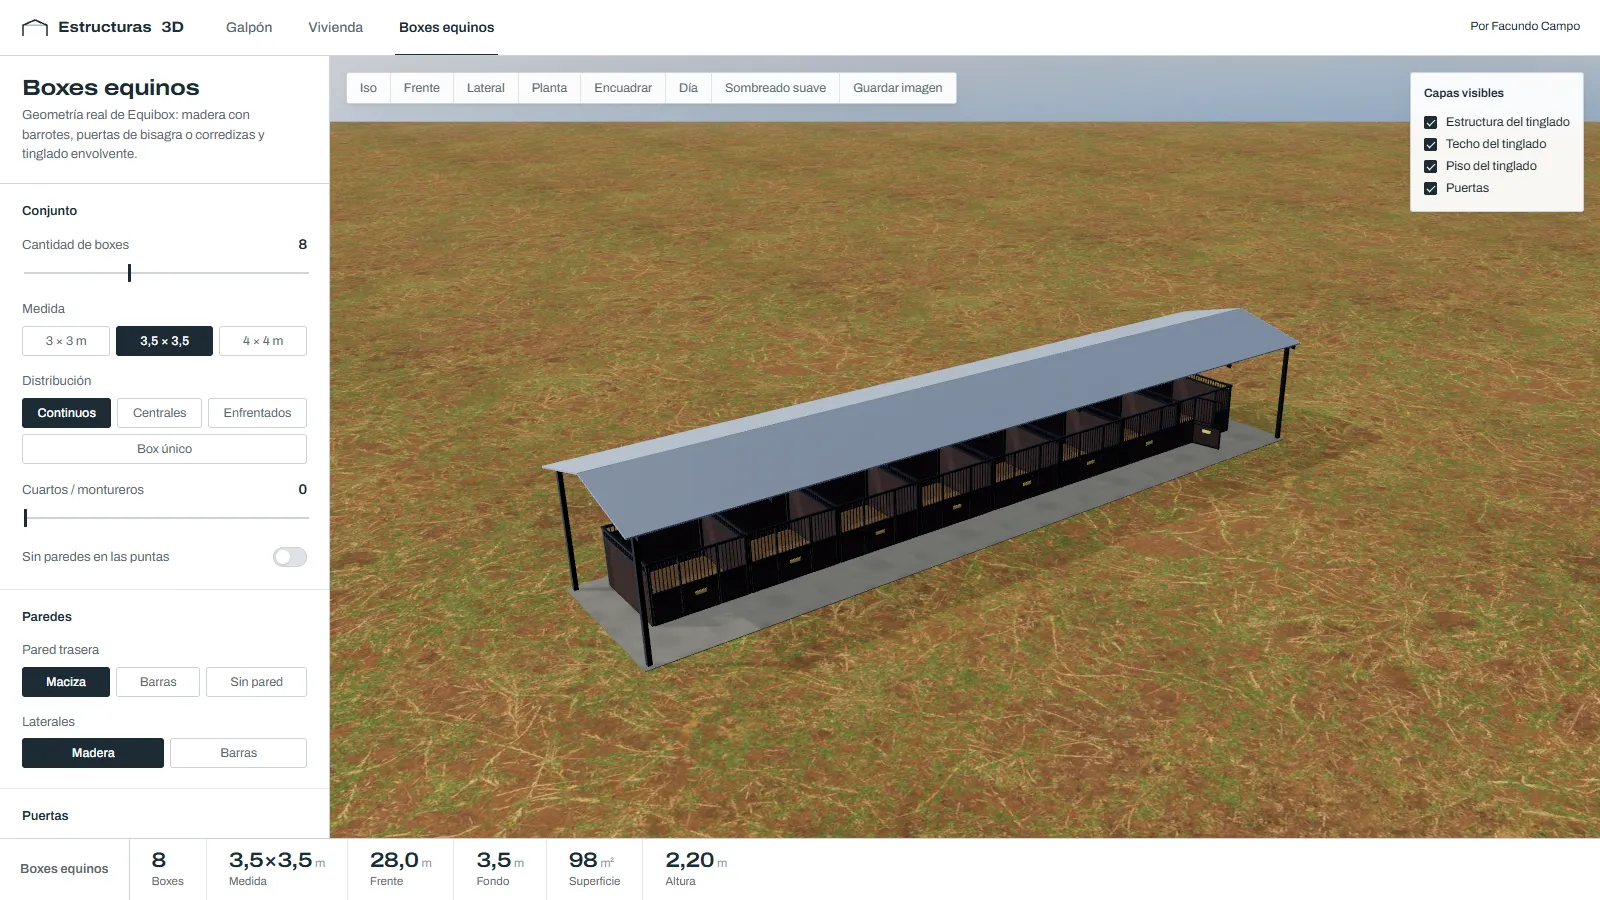Viewport: 1600px width, 900px height.
Task: Click the Cuartos / montureros slider
Action: coord(165,518)
